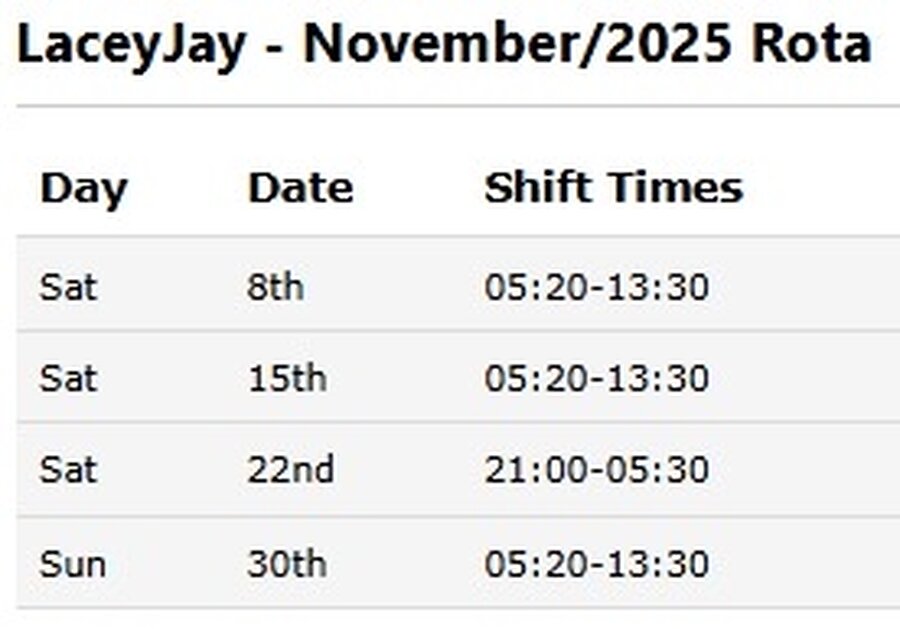
Task: Click the Sat cell in the 8th row
Action: [68, 288]
